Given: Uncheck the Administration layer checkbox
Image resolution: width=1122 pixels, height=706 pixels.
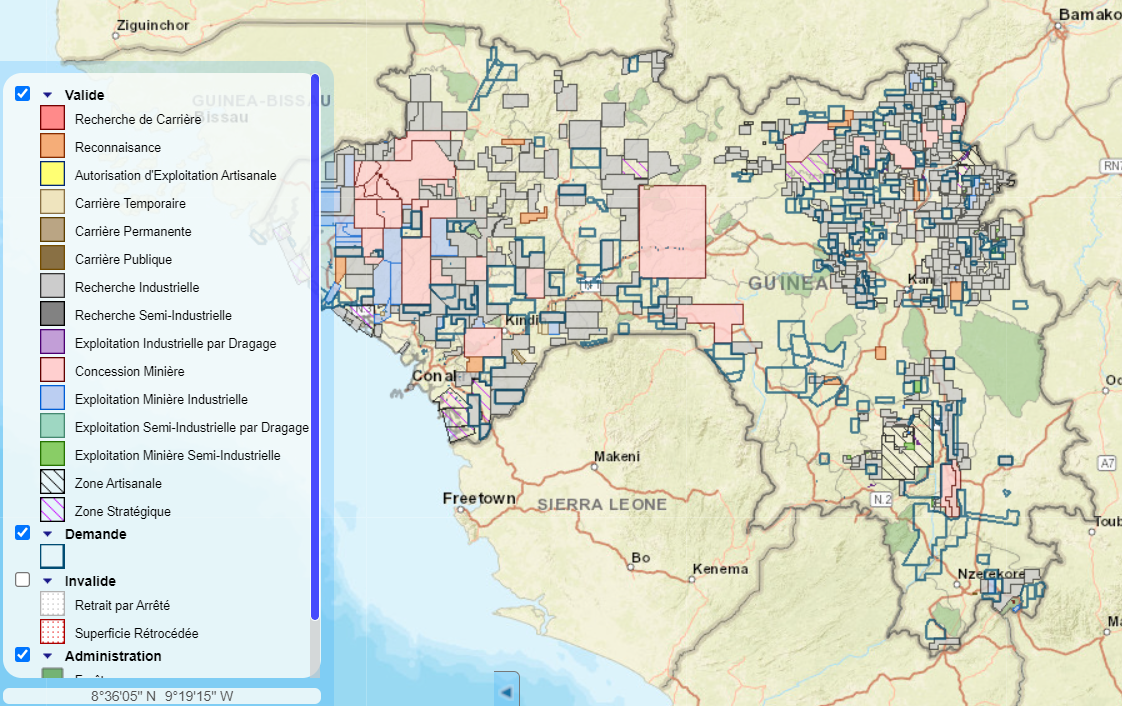Looking at the screenshot, I should (x=23, y=654).
